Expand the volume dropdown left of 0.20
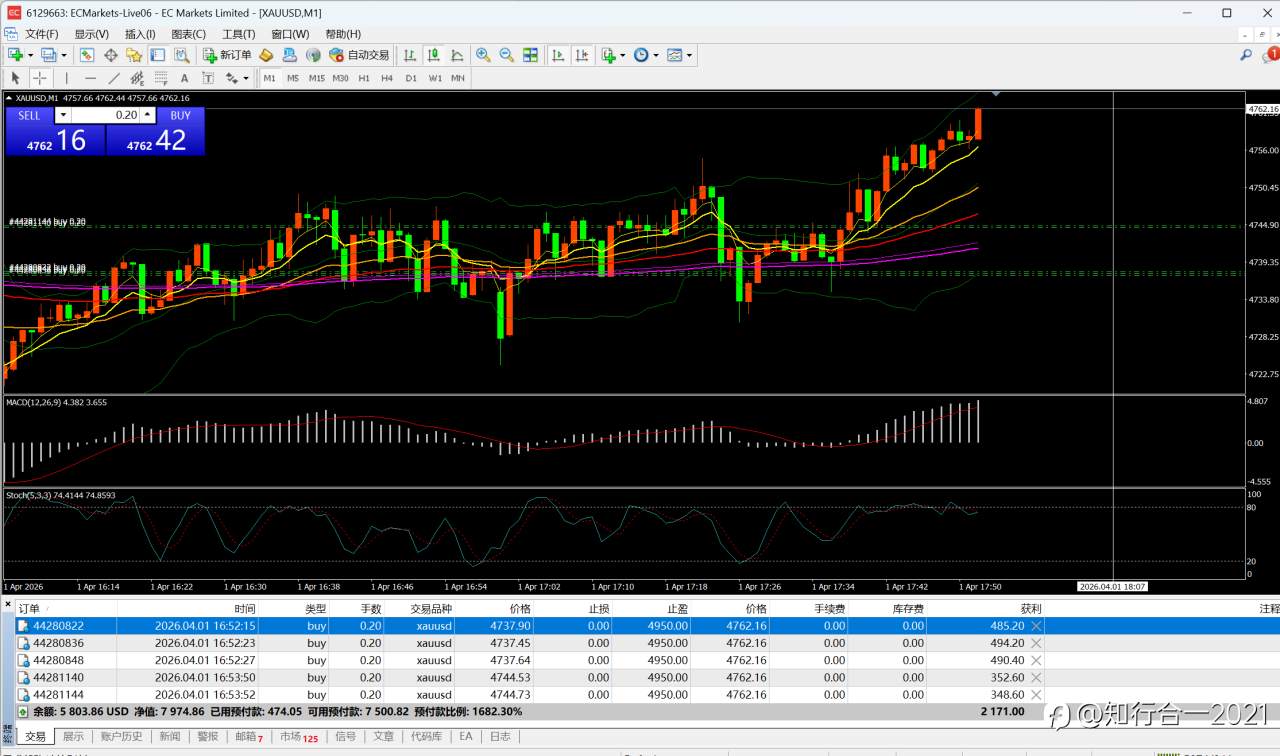Image resolution: width=1280 pixels, height=756 pixels. coord(62,115)
